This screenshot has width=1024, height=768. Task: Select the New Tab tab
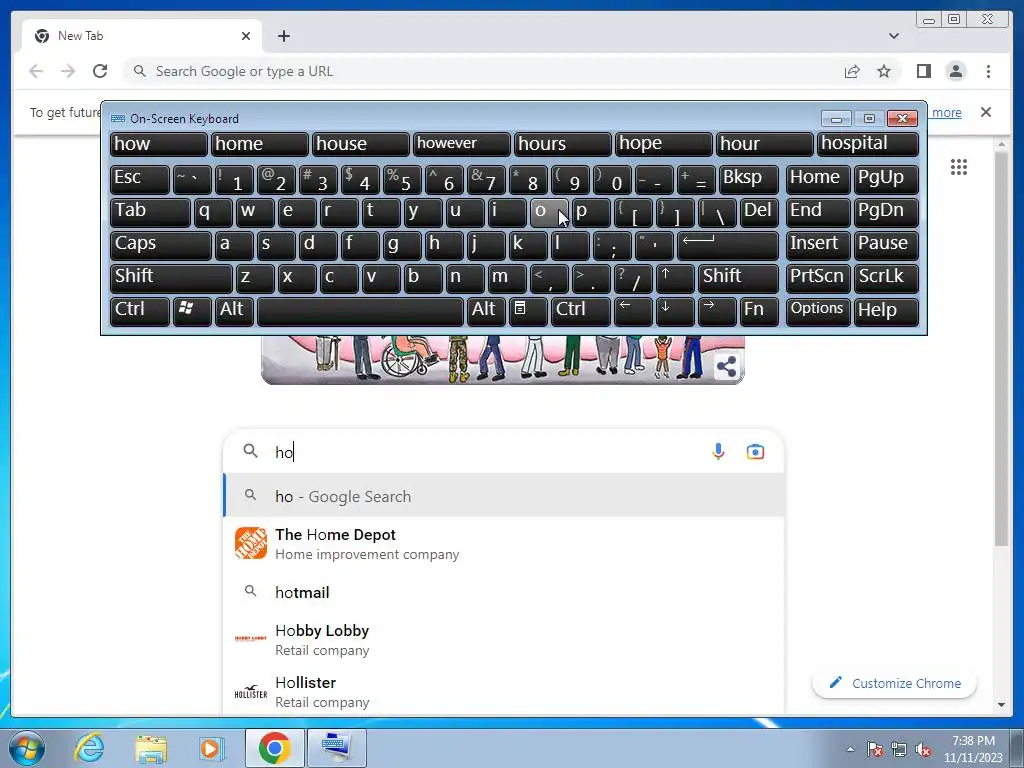pyautogui.click(x=142, y=36)
